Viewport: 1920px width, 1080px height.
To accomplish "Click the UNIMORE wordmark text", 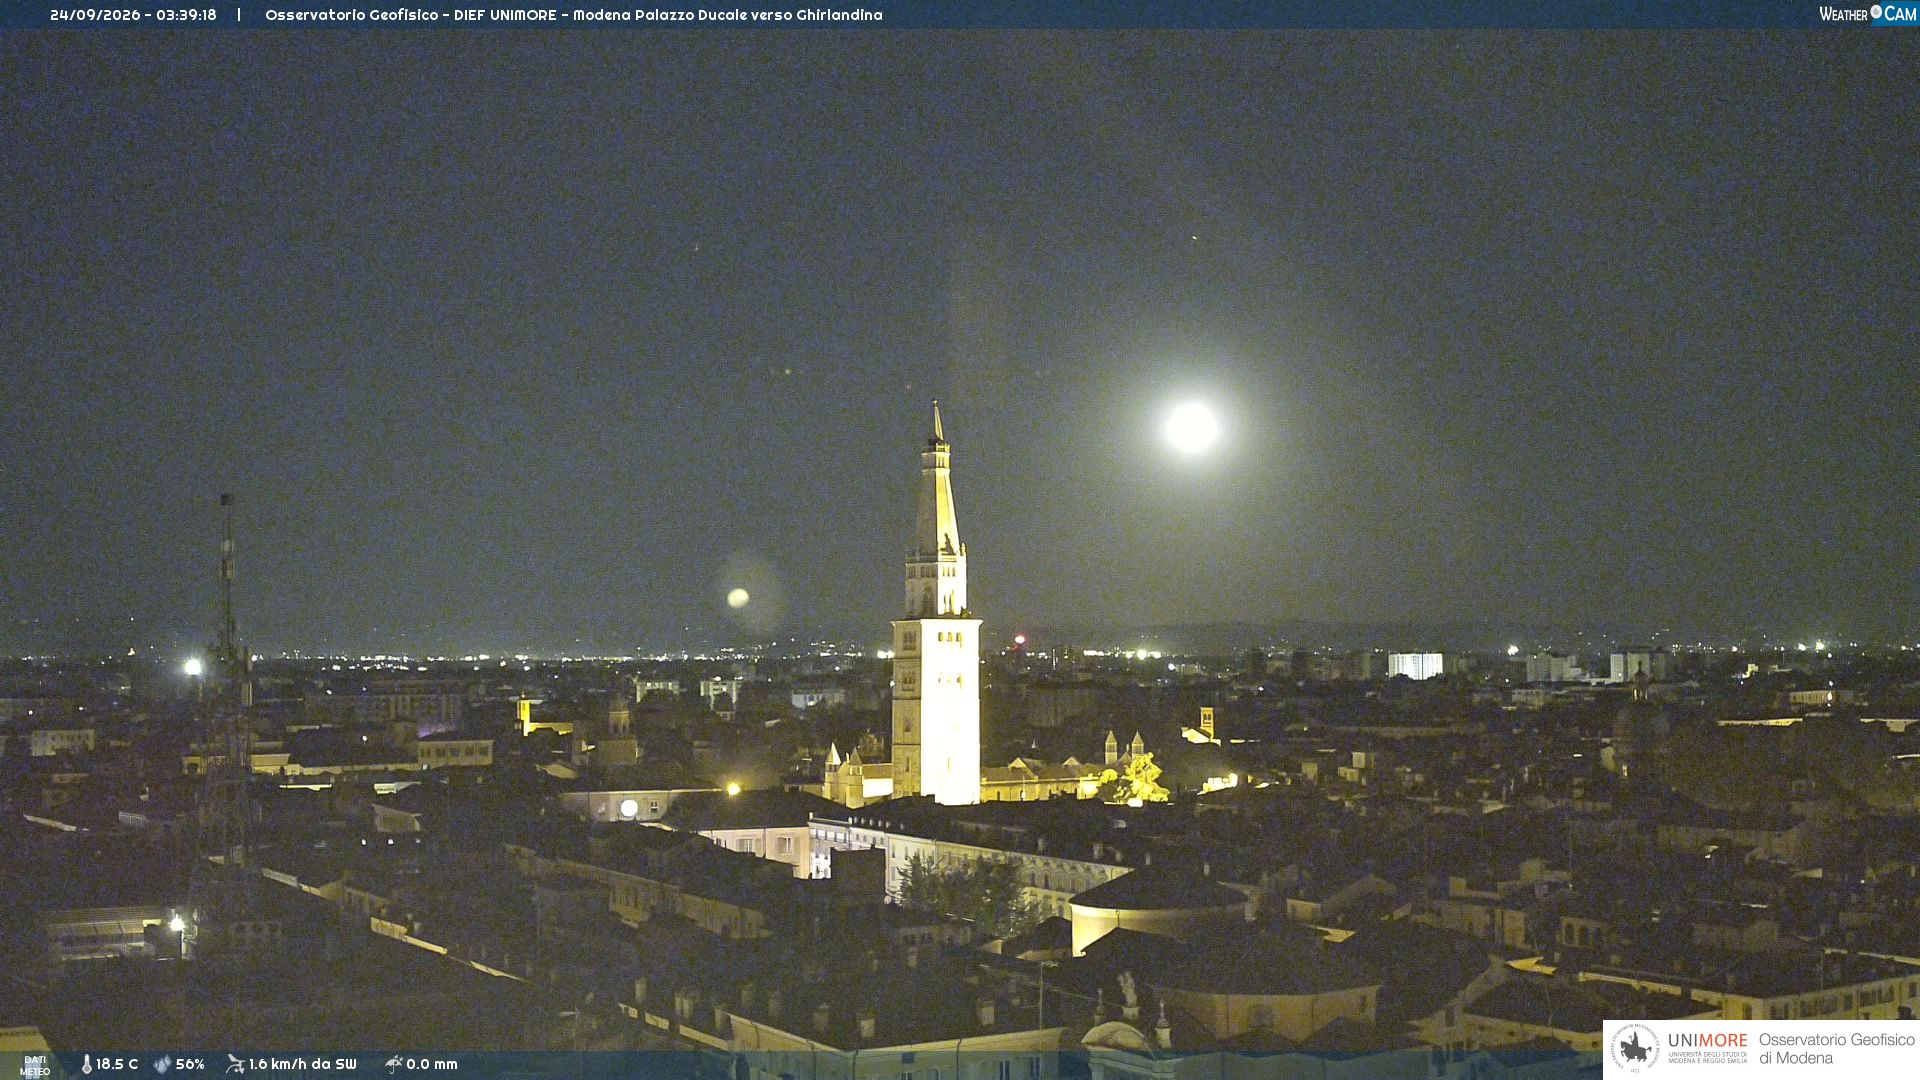I will click(1707, 1041).
